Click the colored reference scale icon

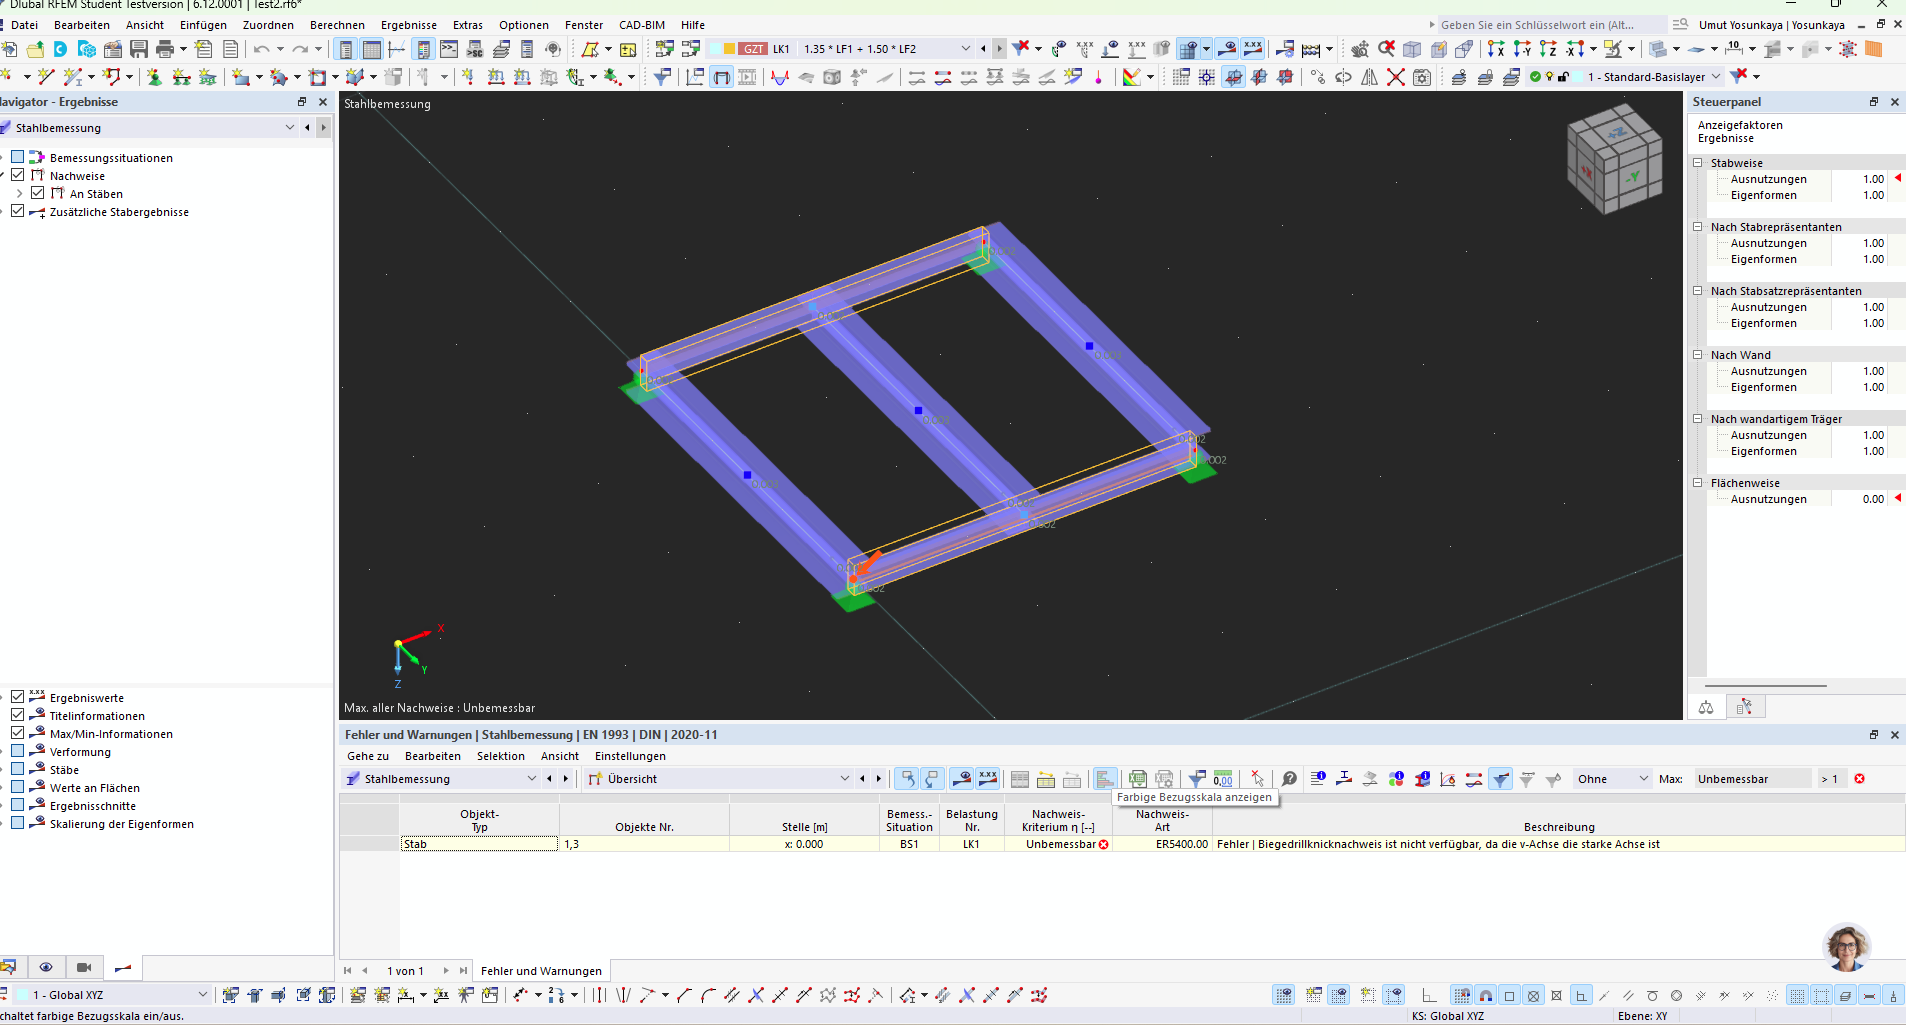(x=1105, y=779)
